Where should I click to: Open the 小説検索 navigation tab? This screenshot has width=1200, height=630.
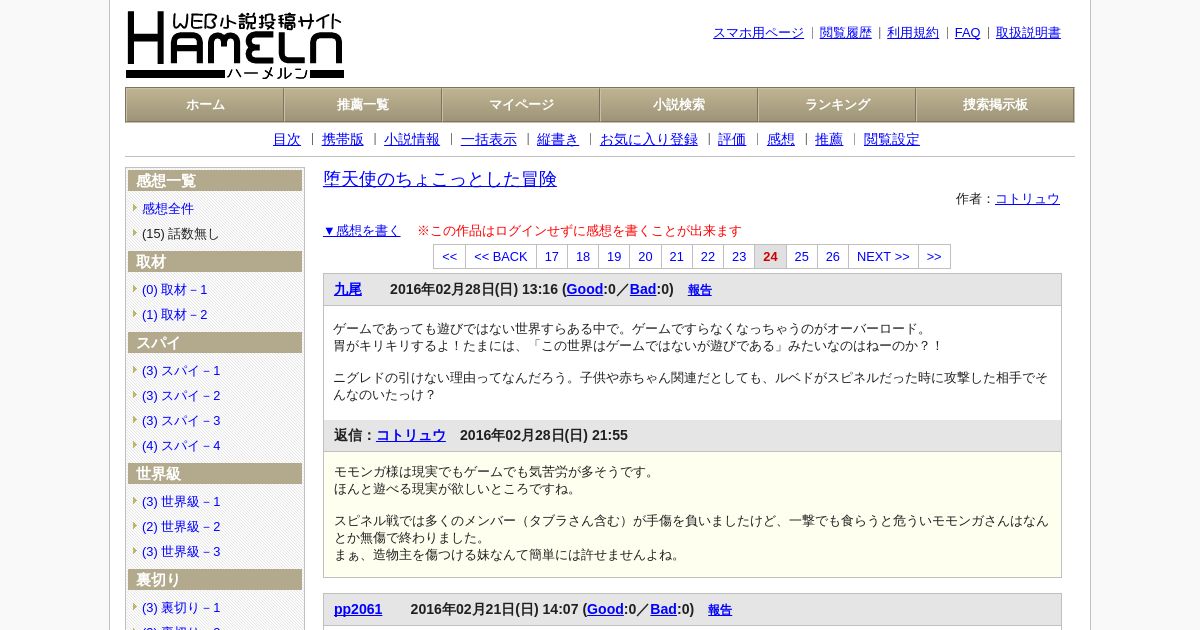[679, 105]
